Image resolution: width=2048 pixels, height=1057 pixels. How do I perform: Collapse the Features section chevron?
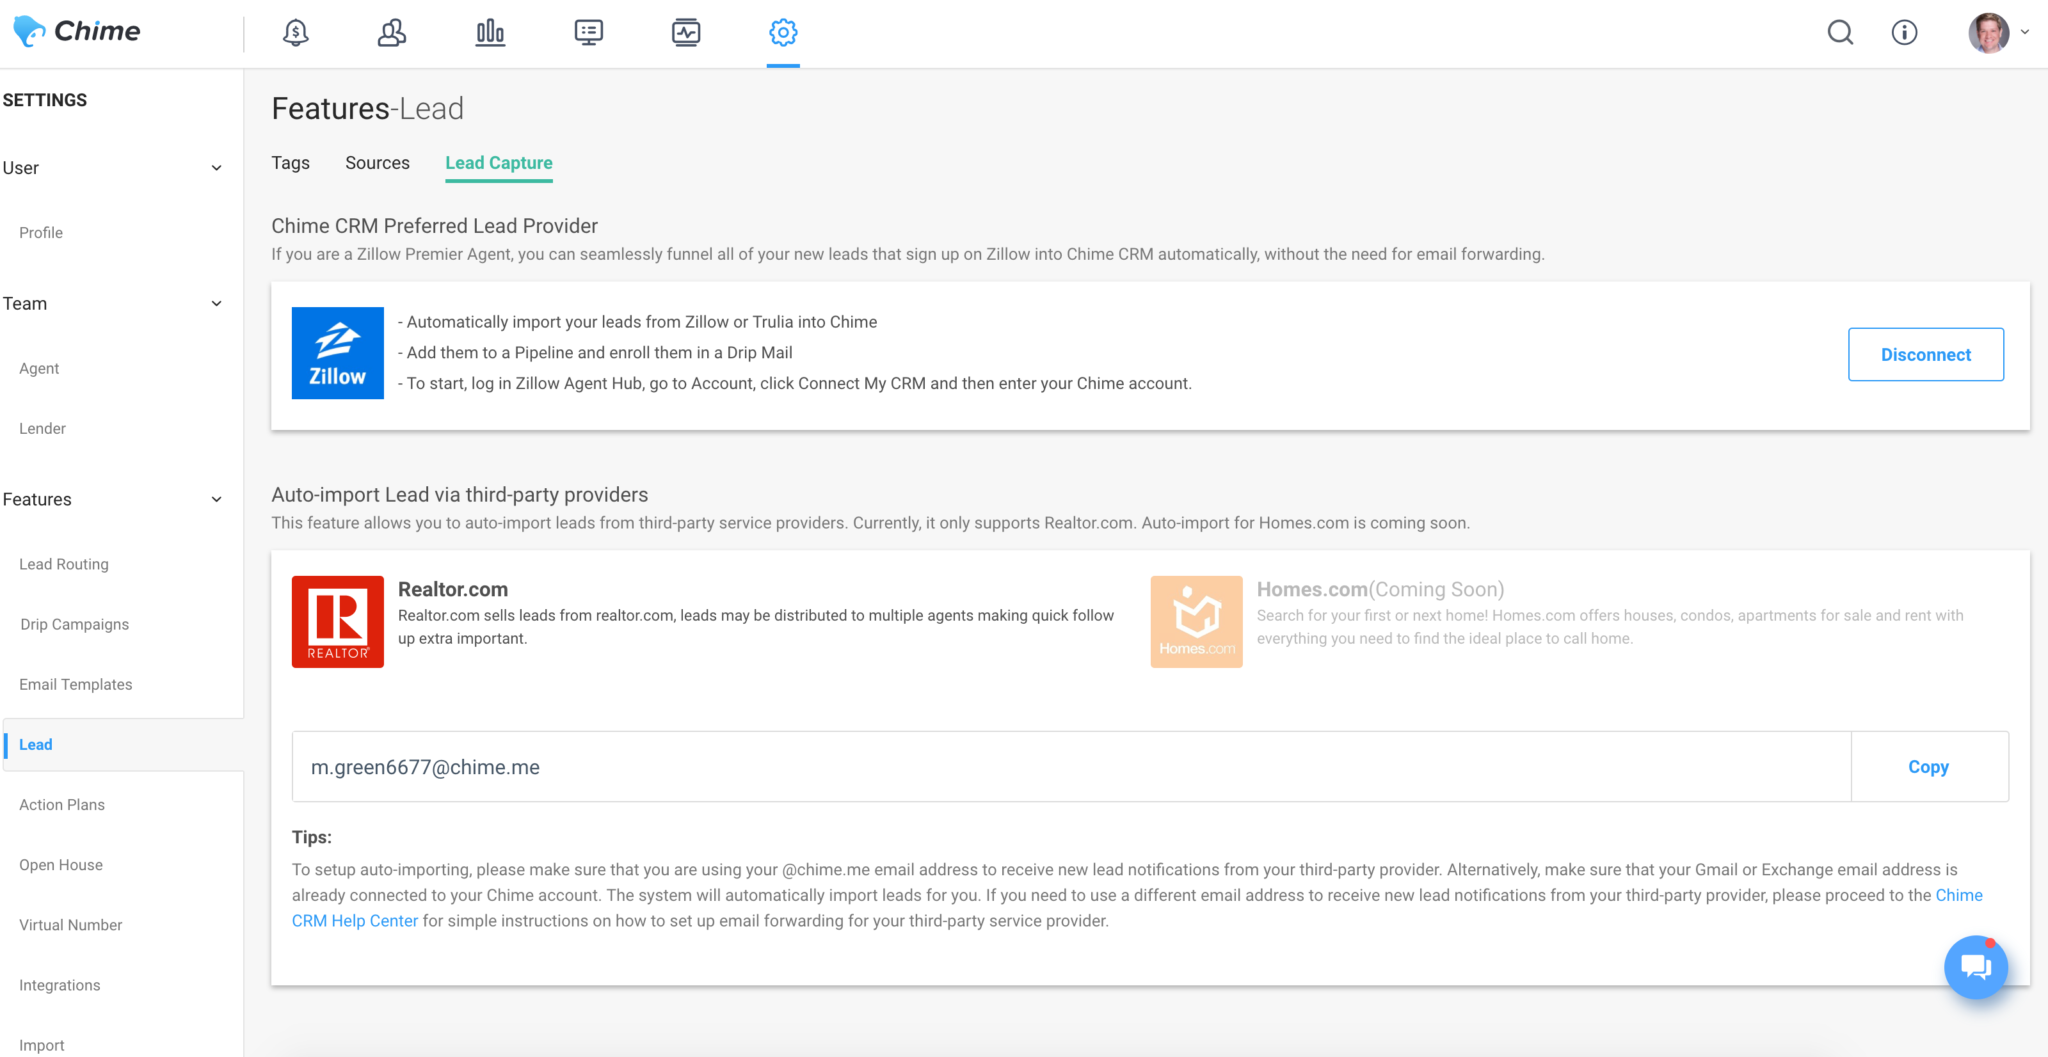[x=217, y=500]
